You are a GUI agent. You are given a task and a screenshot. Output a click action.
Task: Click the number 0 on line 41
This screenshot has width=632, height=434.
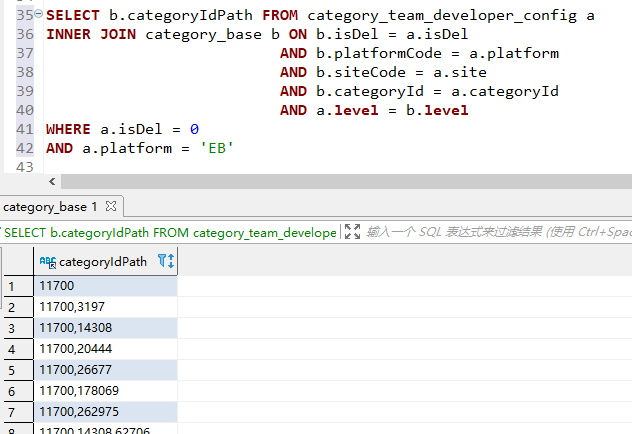[x=194, y=129]
